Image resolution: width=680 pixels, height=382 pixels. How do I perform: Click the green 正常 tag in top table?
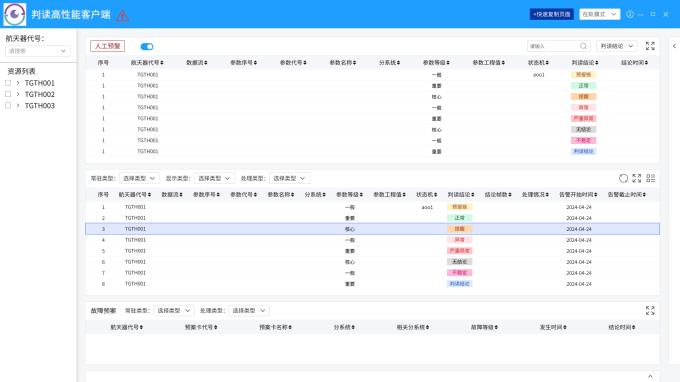point(583,86)
